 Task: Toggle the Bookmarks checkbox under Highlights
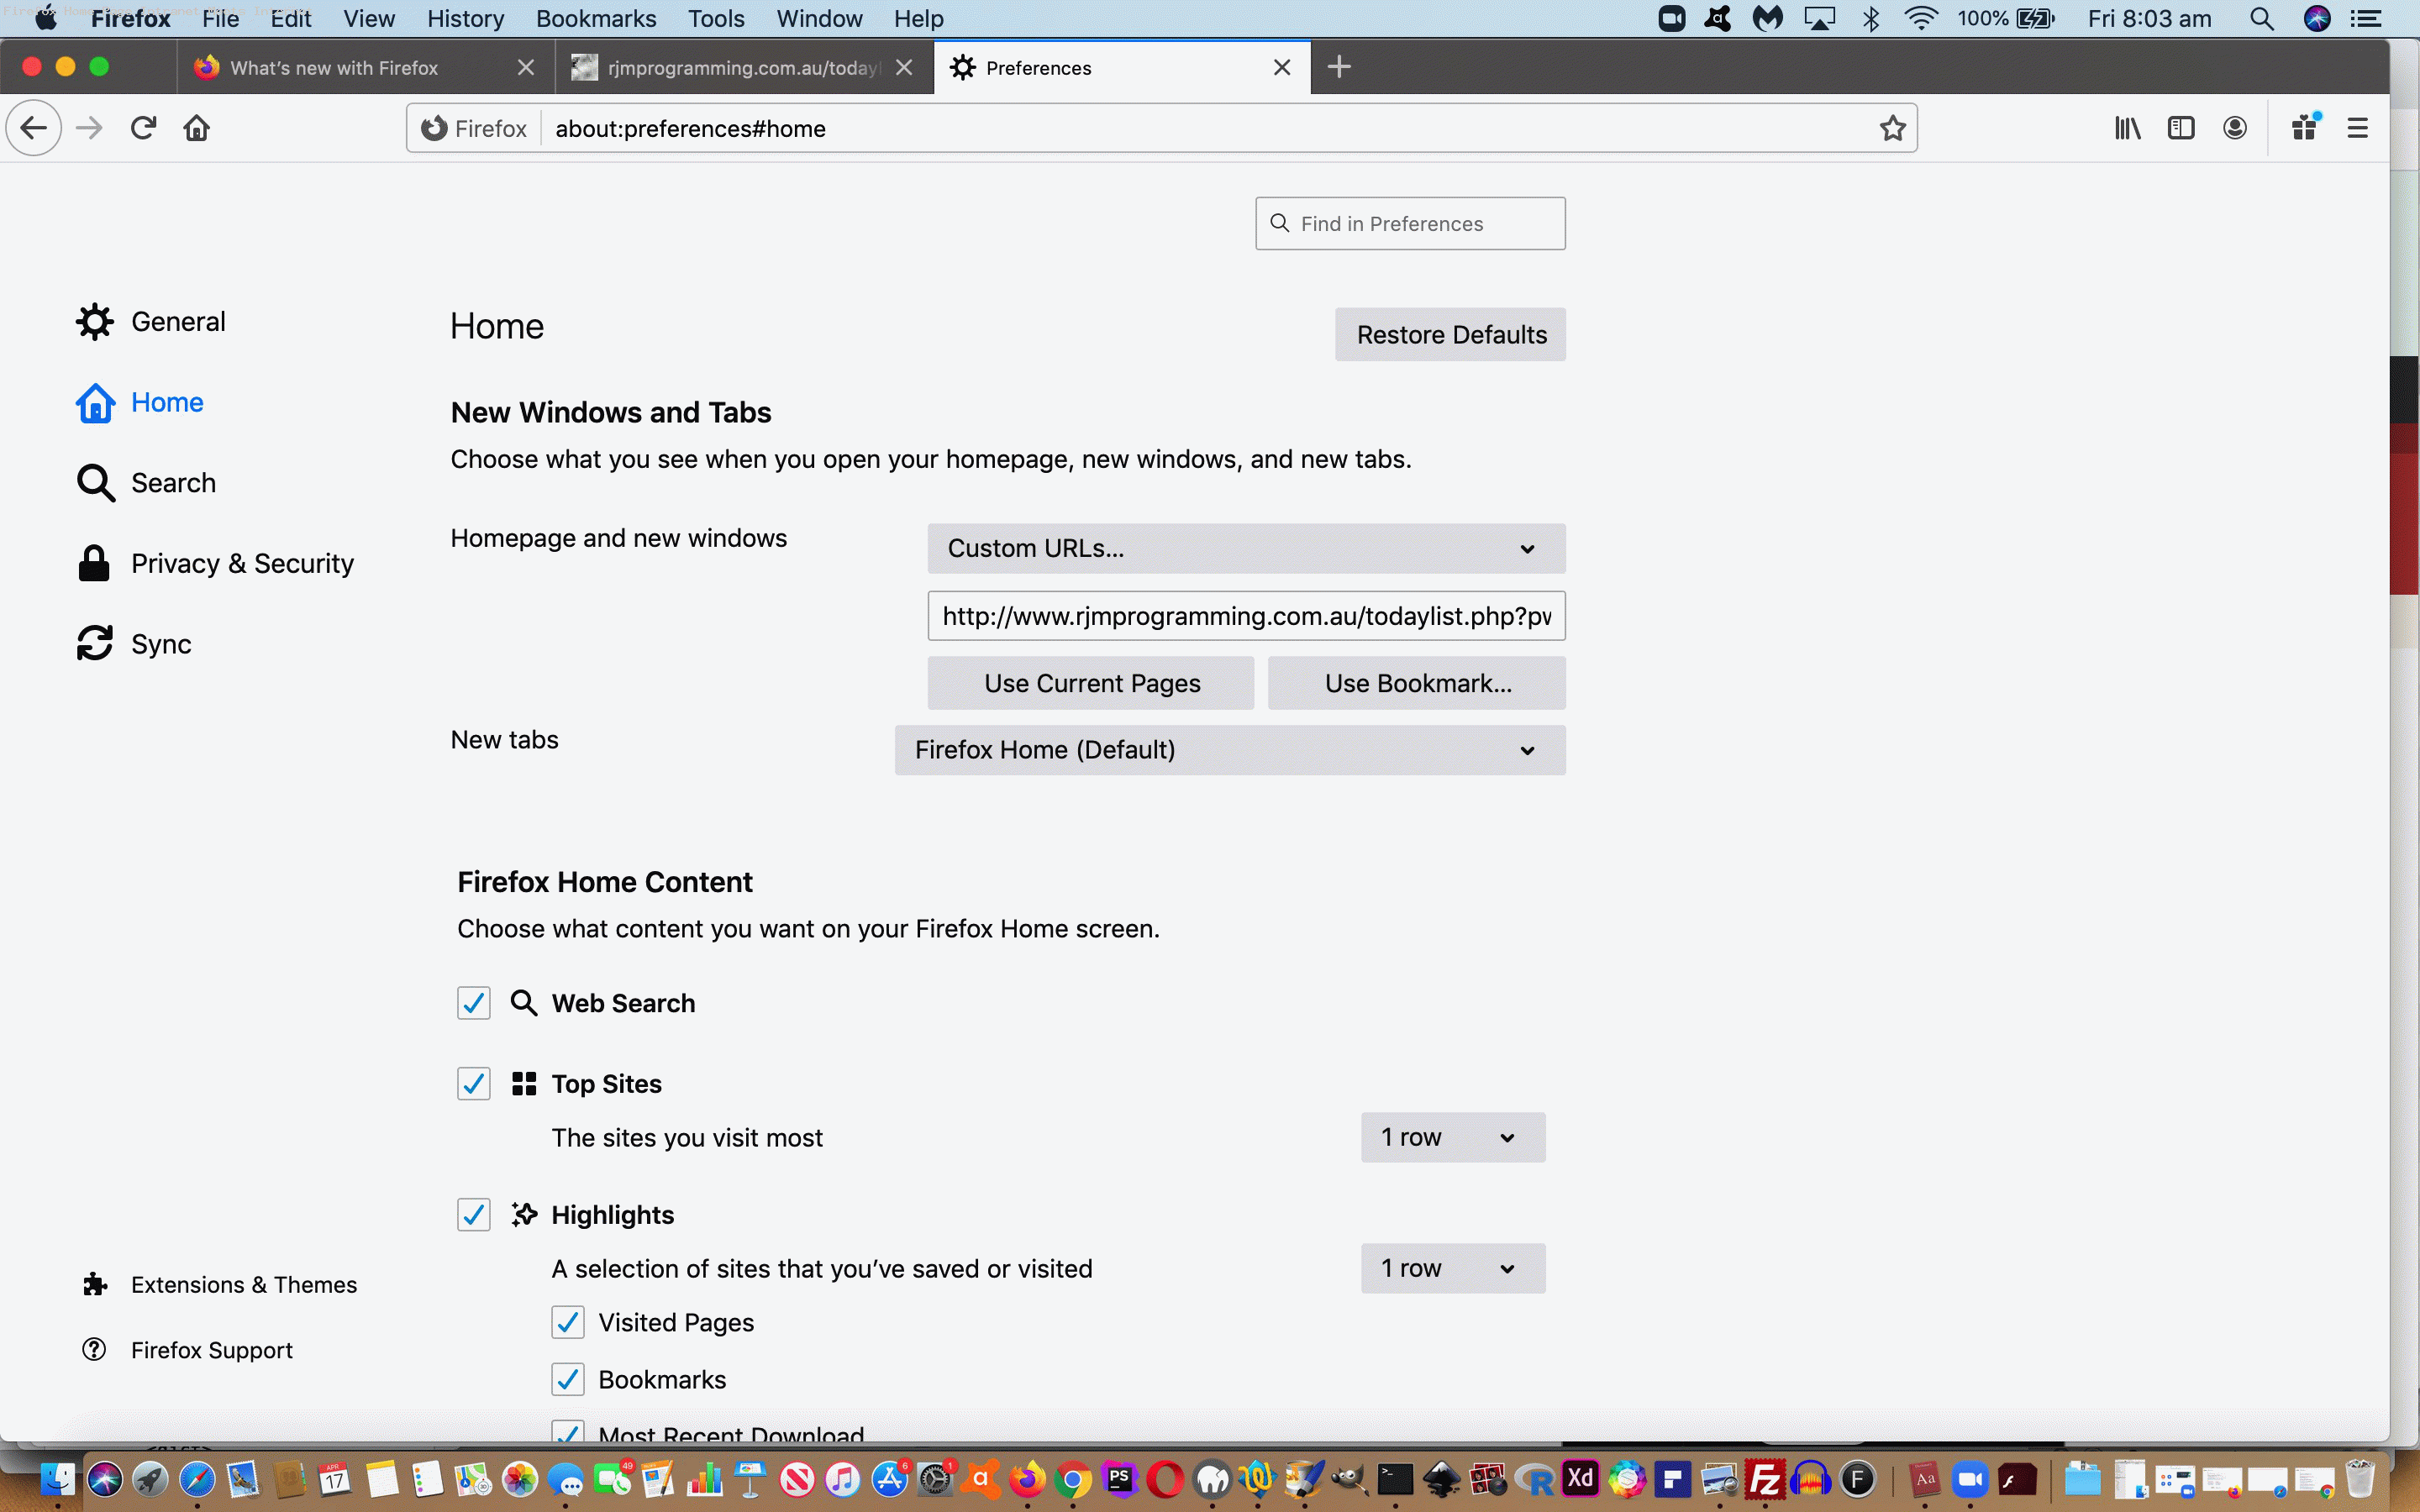(567, 1379)
